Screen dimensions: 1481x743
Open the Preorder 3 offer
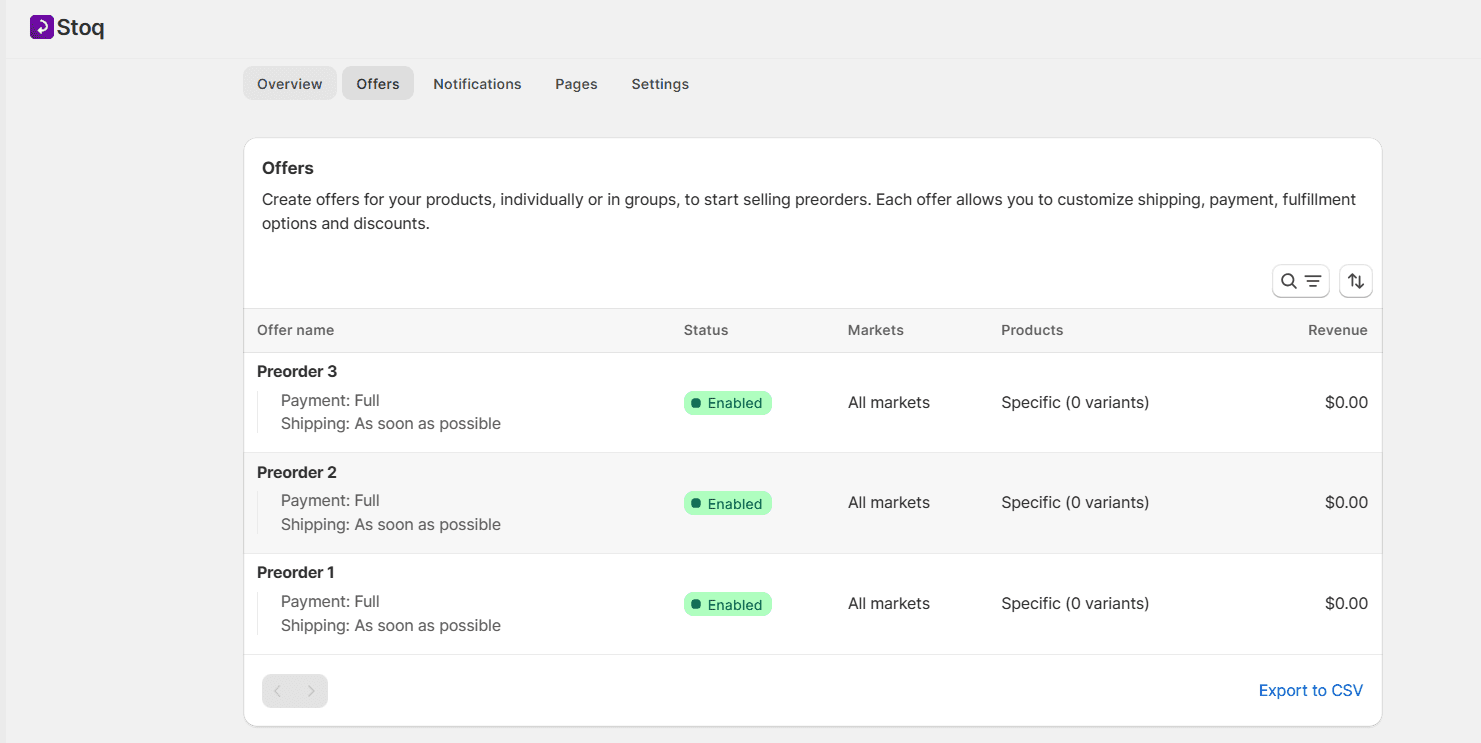point(297,372)
